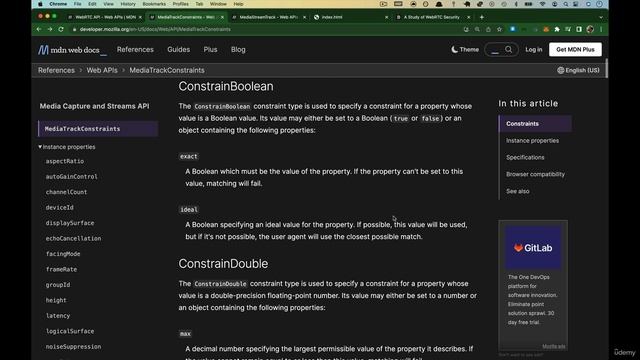
Task: Reload the MediaTrackConstraints page
Action: click(61, 29)
